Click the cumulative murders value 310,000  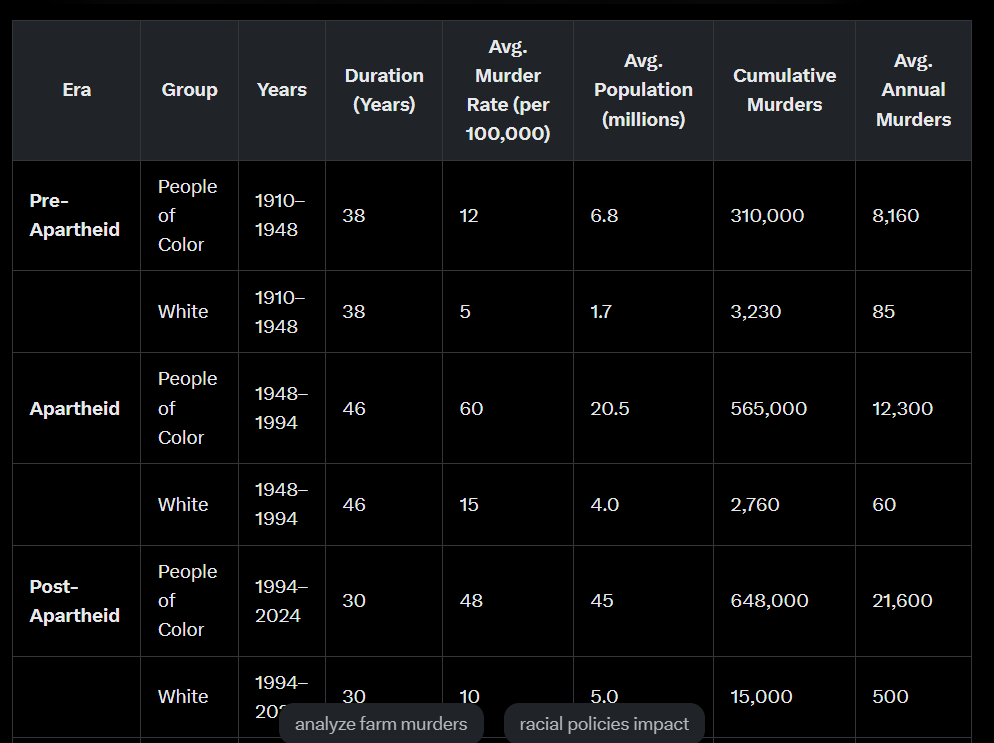click(767, 216)
